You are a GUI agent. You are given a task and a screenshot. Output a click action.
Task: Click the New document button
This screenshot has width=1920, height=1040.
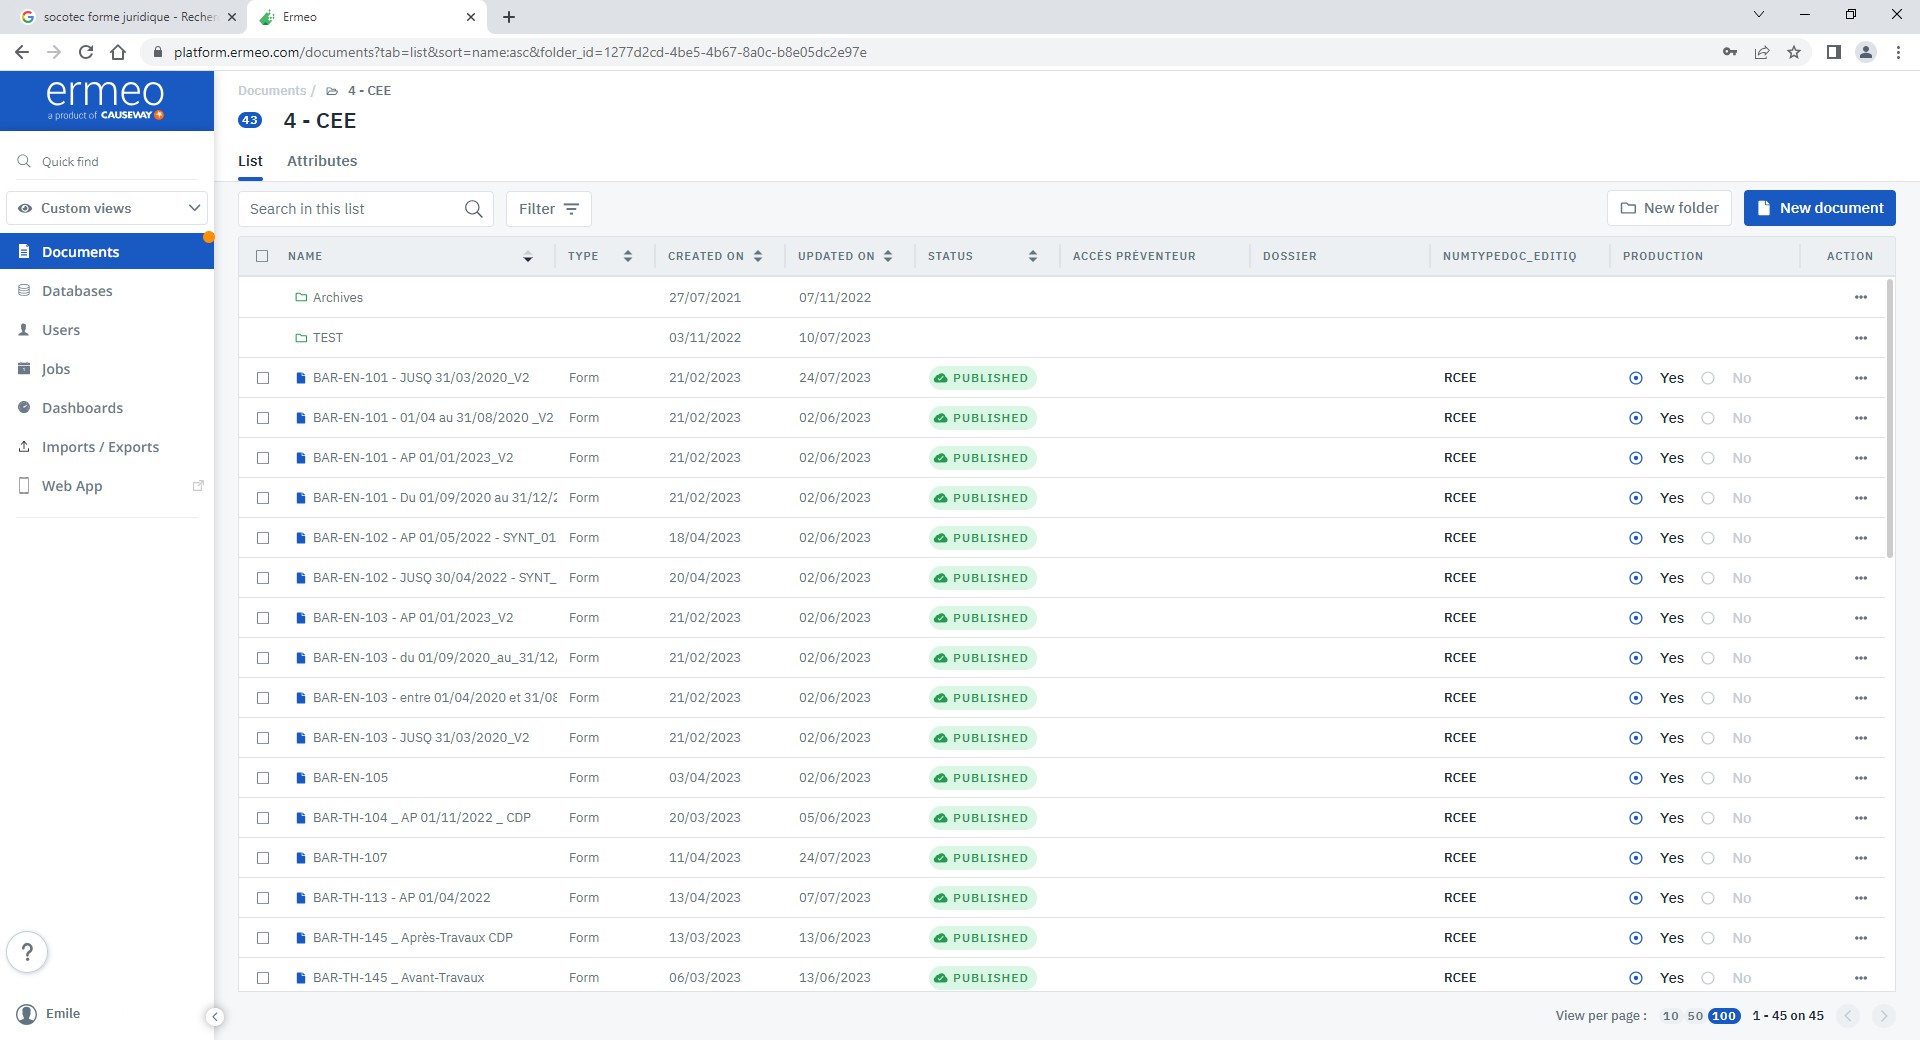click(1819, 208)
